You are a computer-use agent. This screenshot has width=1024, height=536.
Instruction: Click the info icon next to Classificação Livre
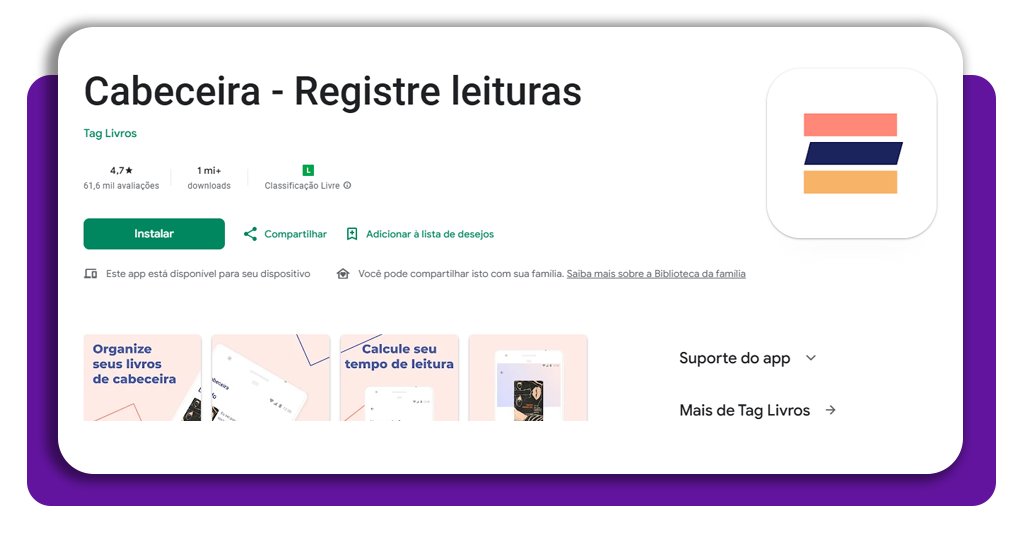coord(347,185)
